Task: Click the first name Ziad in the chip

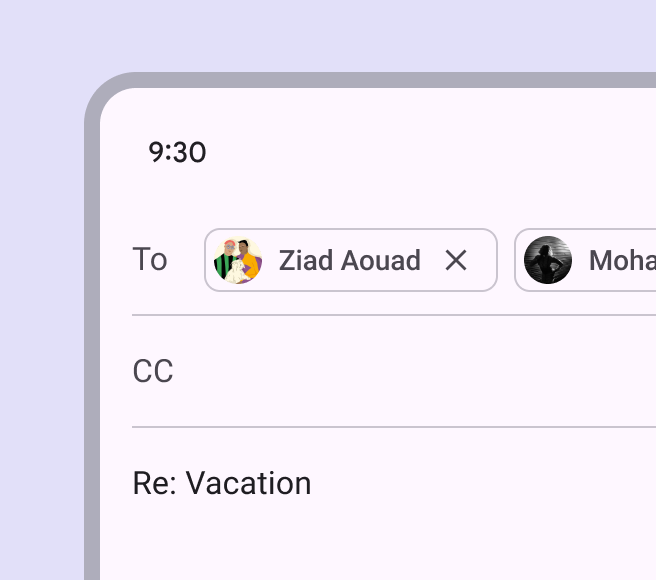Action: click(307, 260)
